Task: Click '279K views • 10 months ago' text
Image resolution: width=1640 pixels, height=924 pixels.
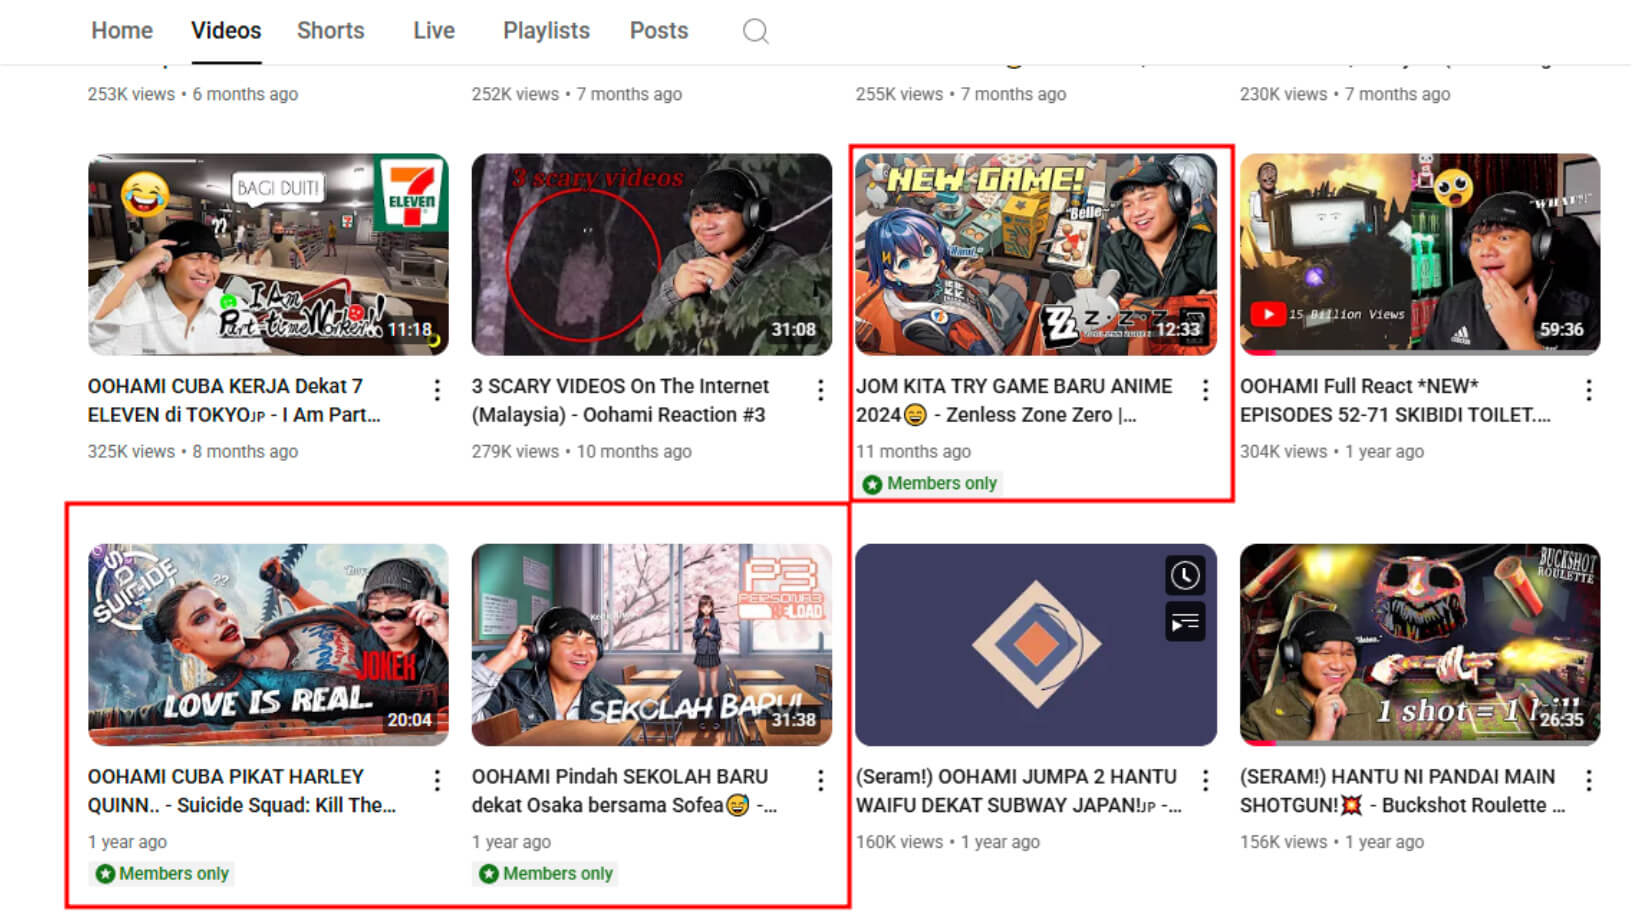Action: [x=582, y=452]
